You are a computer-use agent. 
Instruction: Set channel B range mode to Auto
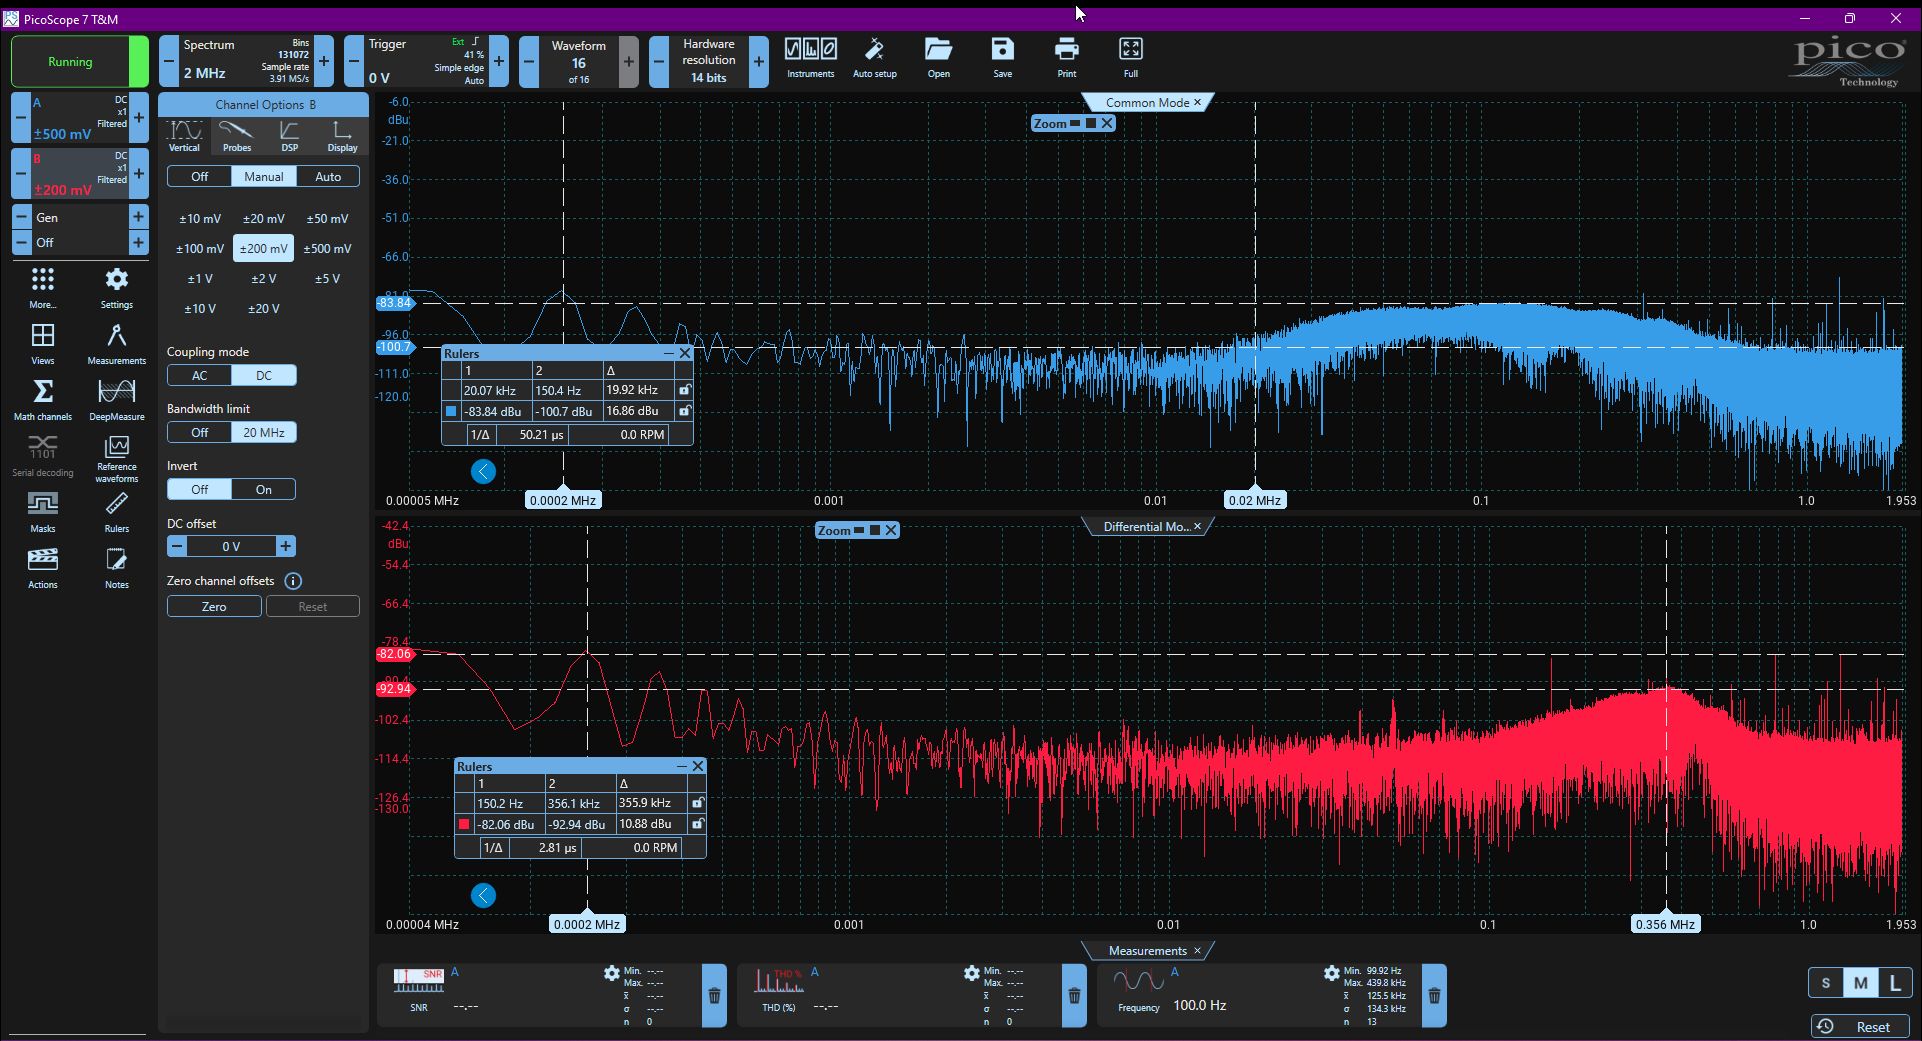click(328, 177)
